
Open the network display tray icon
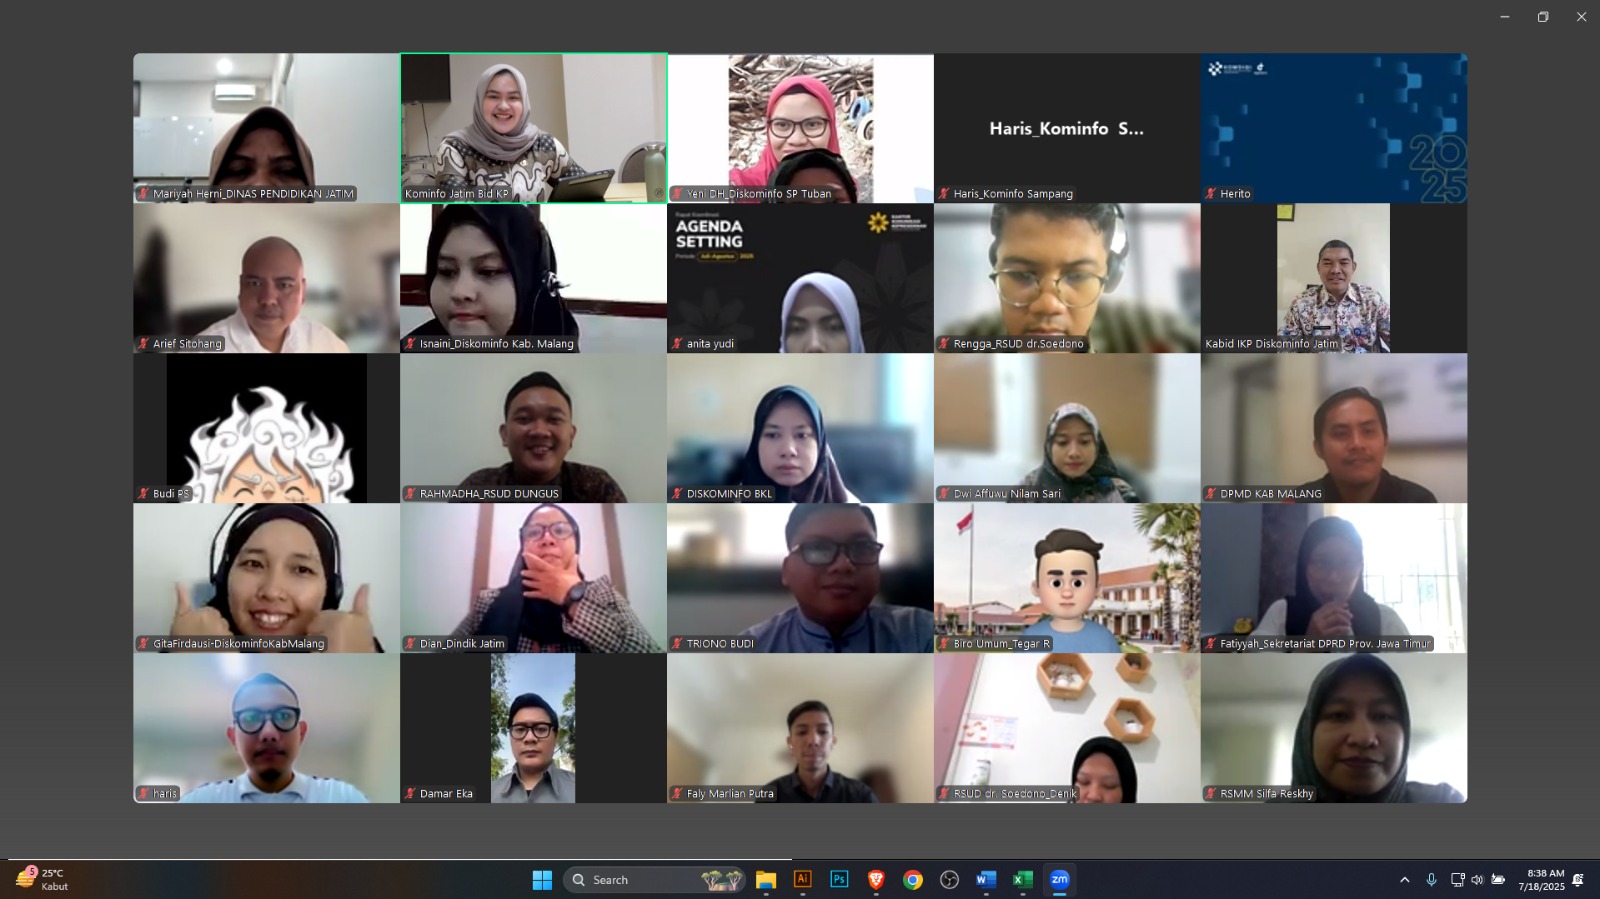pos(1457,880)
